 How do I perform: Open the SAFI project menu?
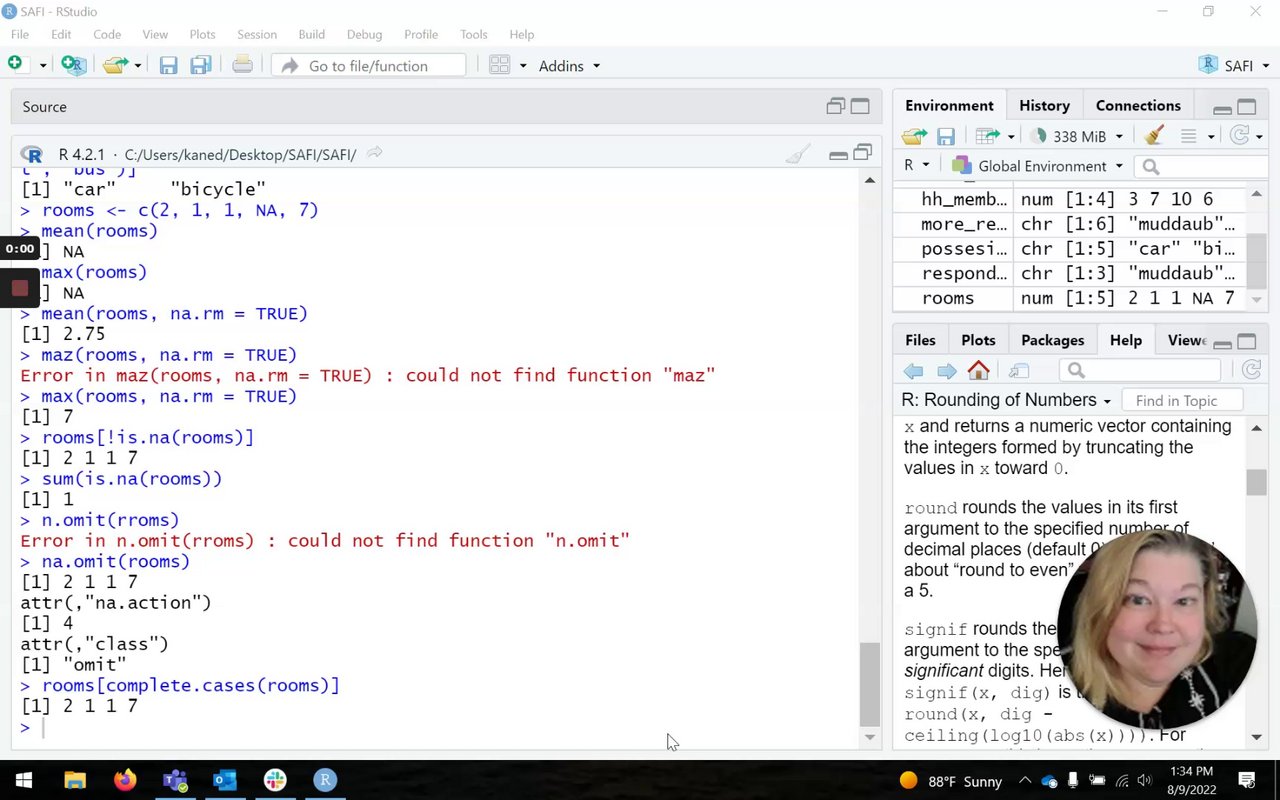pyautogui.click(x=1234, y=66)
